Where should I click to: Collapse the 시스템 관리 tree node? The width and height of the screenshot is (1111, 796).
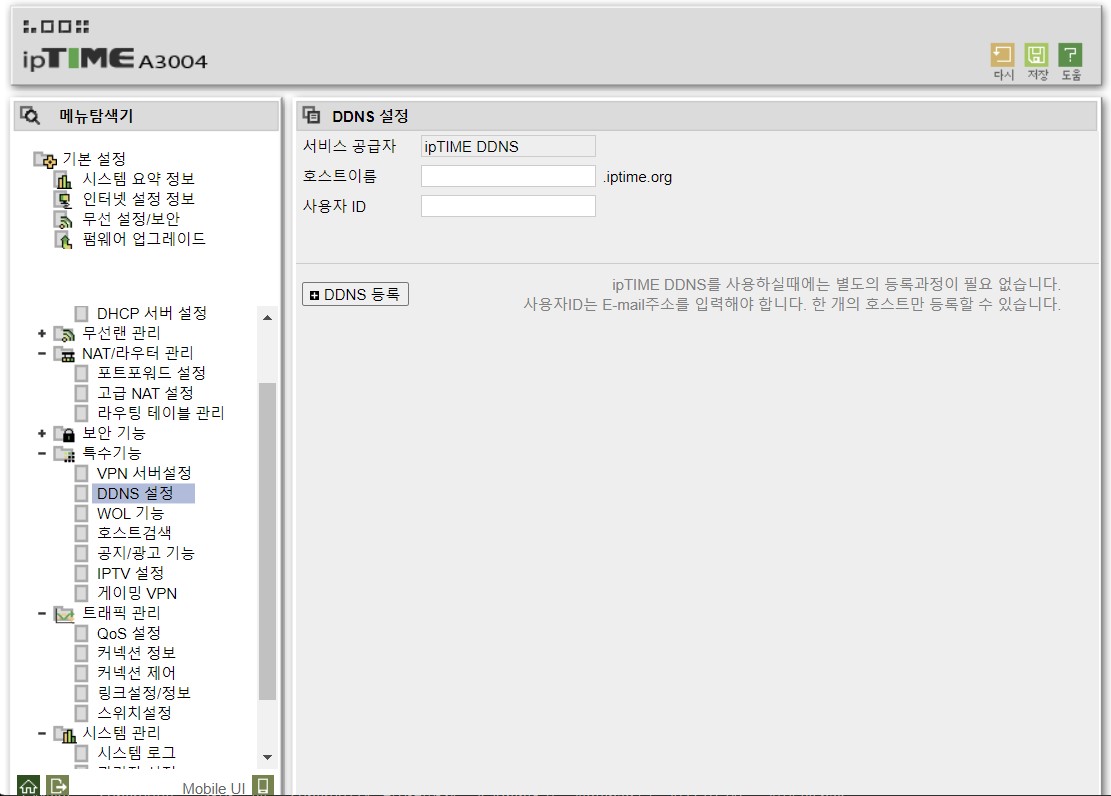[42, 734]
